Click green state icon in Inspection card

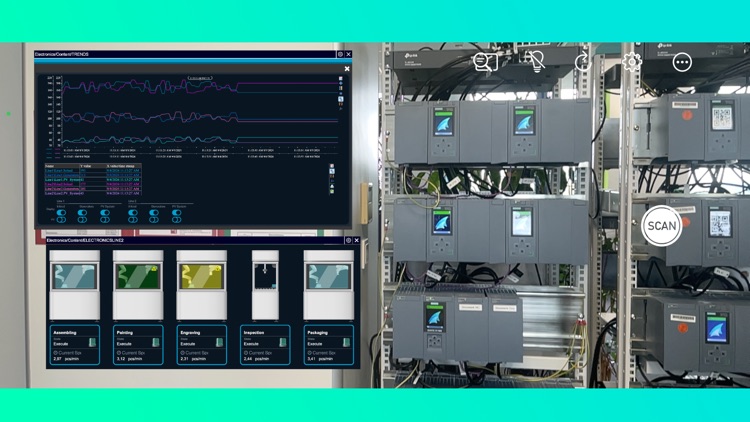click(283, 342)
